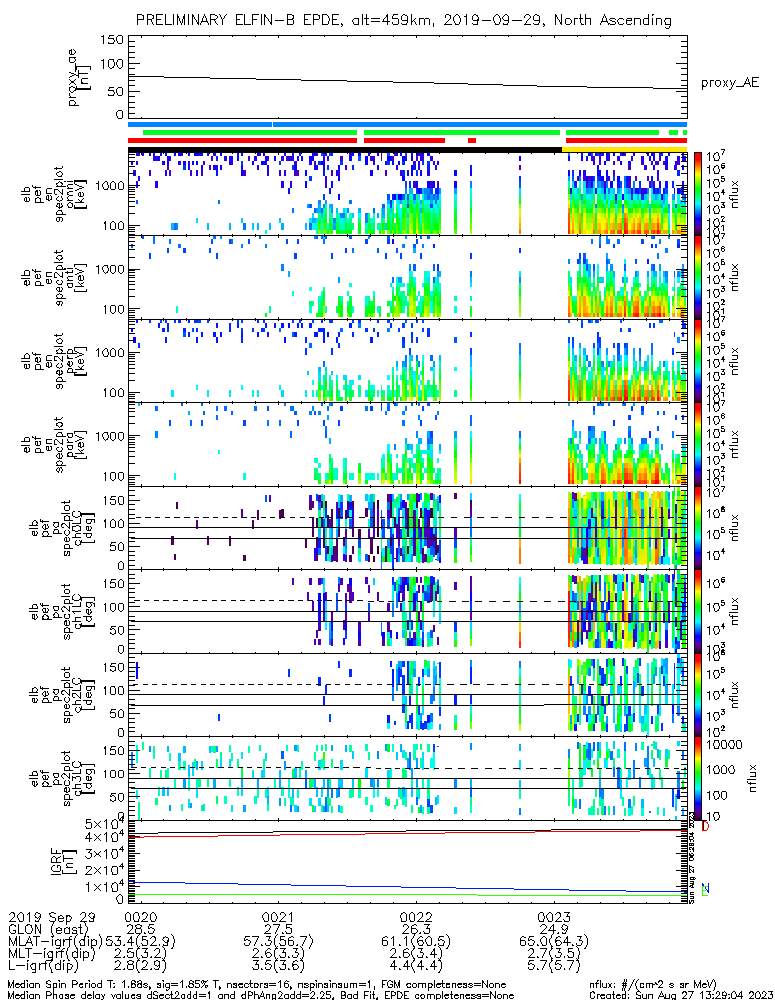Click the 'Created: Sun Aug 27 13:29:04 2023' stamp
This screenshot has height=1000, width=775.
(x=681, y=995)
